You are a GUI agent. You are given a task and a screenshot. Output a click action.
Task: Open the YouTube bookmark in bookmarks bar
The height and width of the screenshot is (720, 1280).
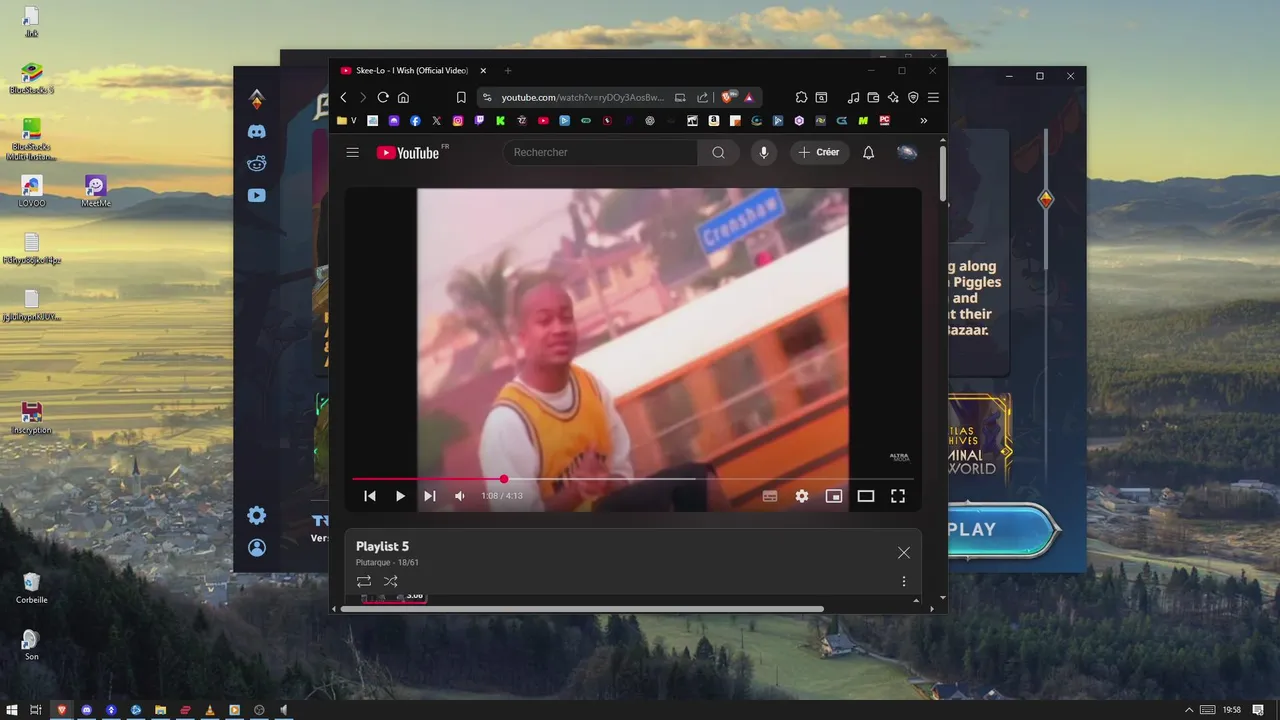(x=543, y=120)
